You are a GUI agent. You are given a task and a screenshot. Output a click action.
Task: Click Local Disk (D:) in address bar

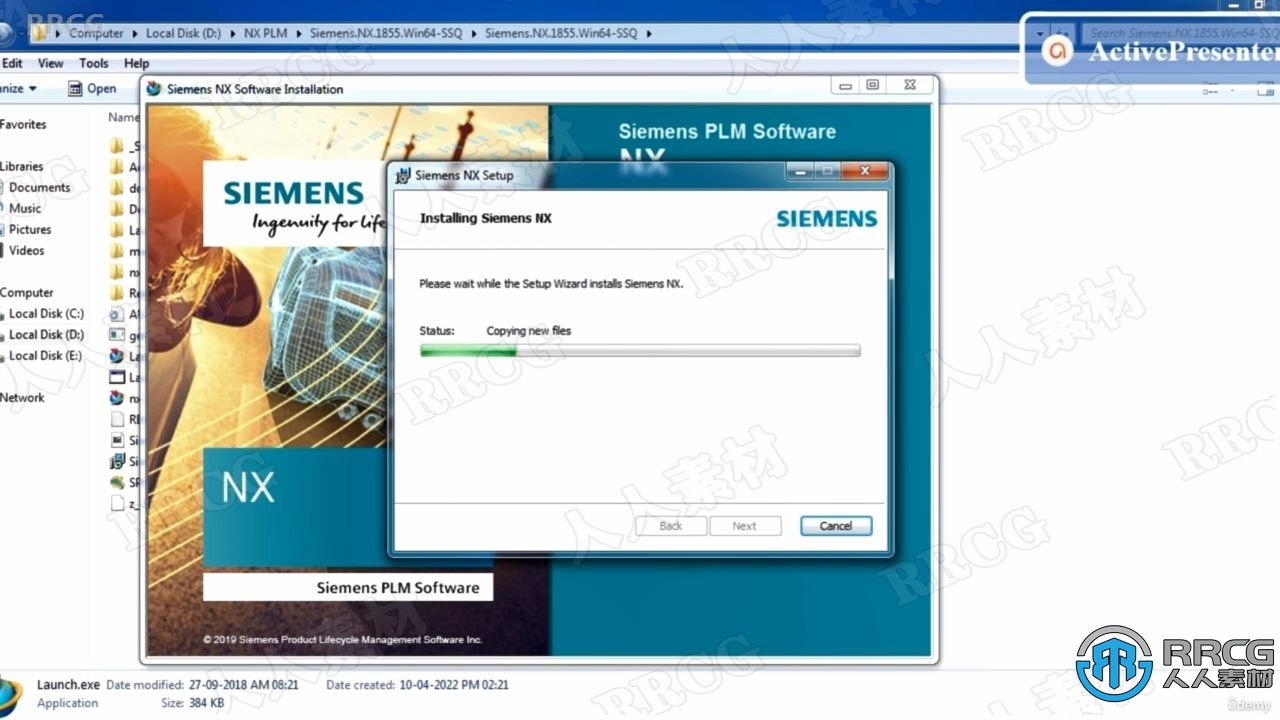click(183, 33)
